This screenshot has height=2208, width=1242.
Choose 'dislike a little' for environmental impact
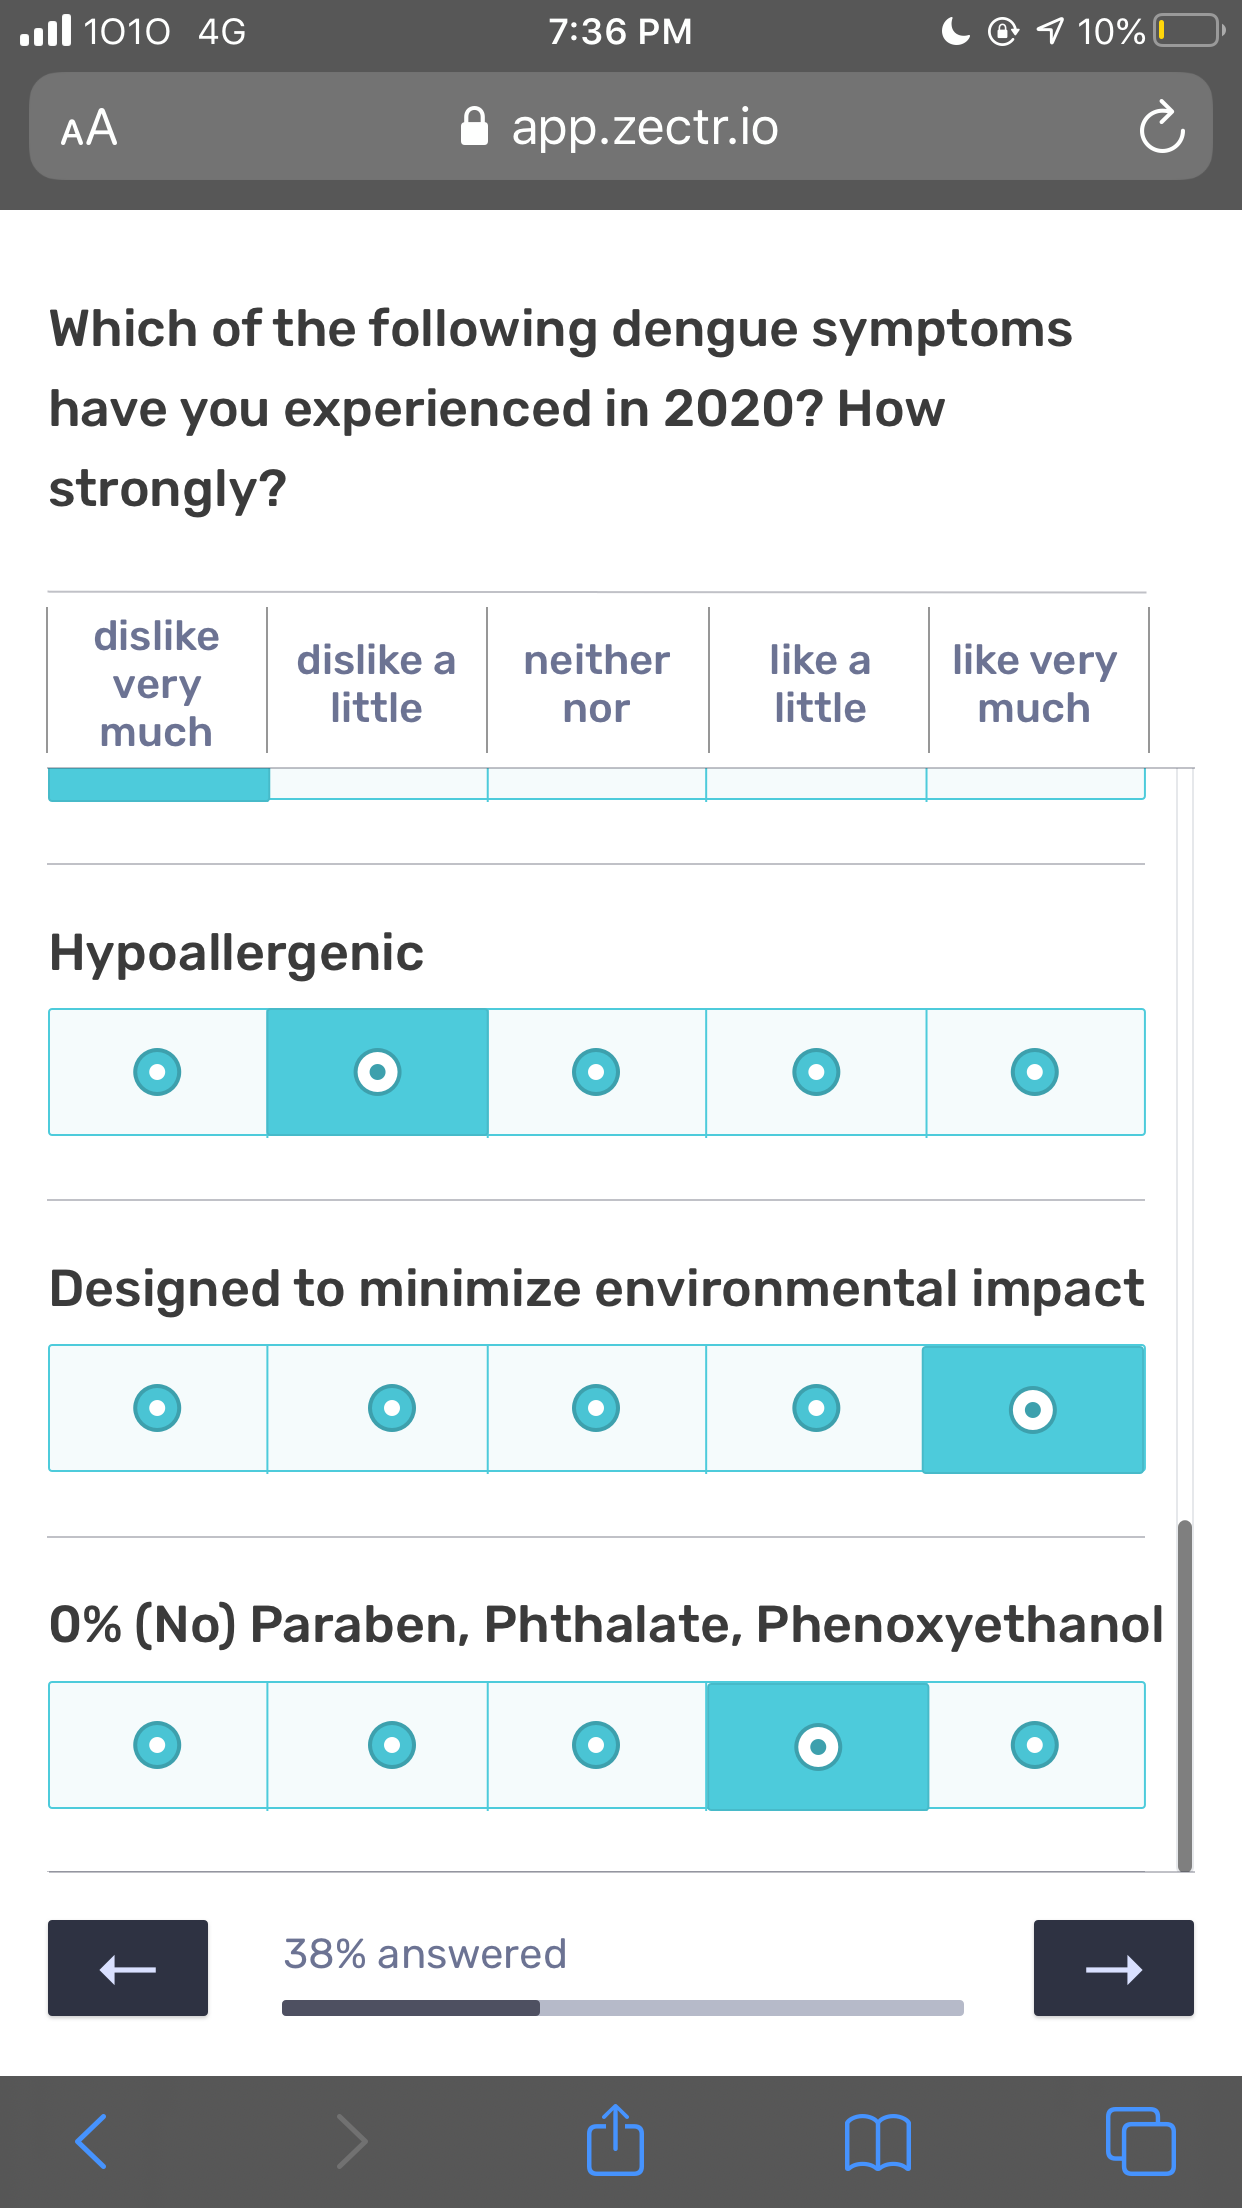pyautogui.click(x=392, y=1408)
